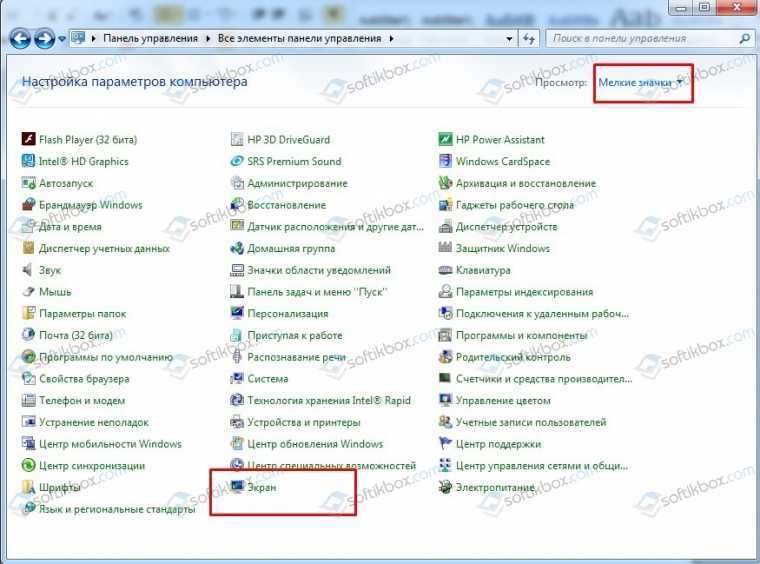760x564 pixels.
Task: Open Технология хранения Intel Rapid link
Action: (329, 400)
